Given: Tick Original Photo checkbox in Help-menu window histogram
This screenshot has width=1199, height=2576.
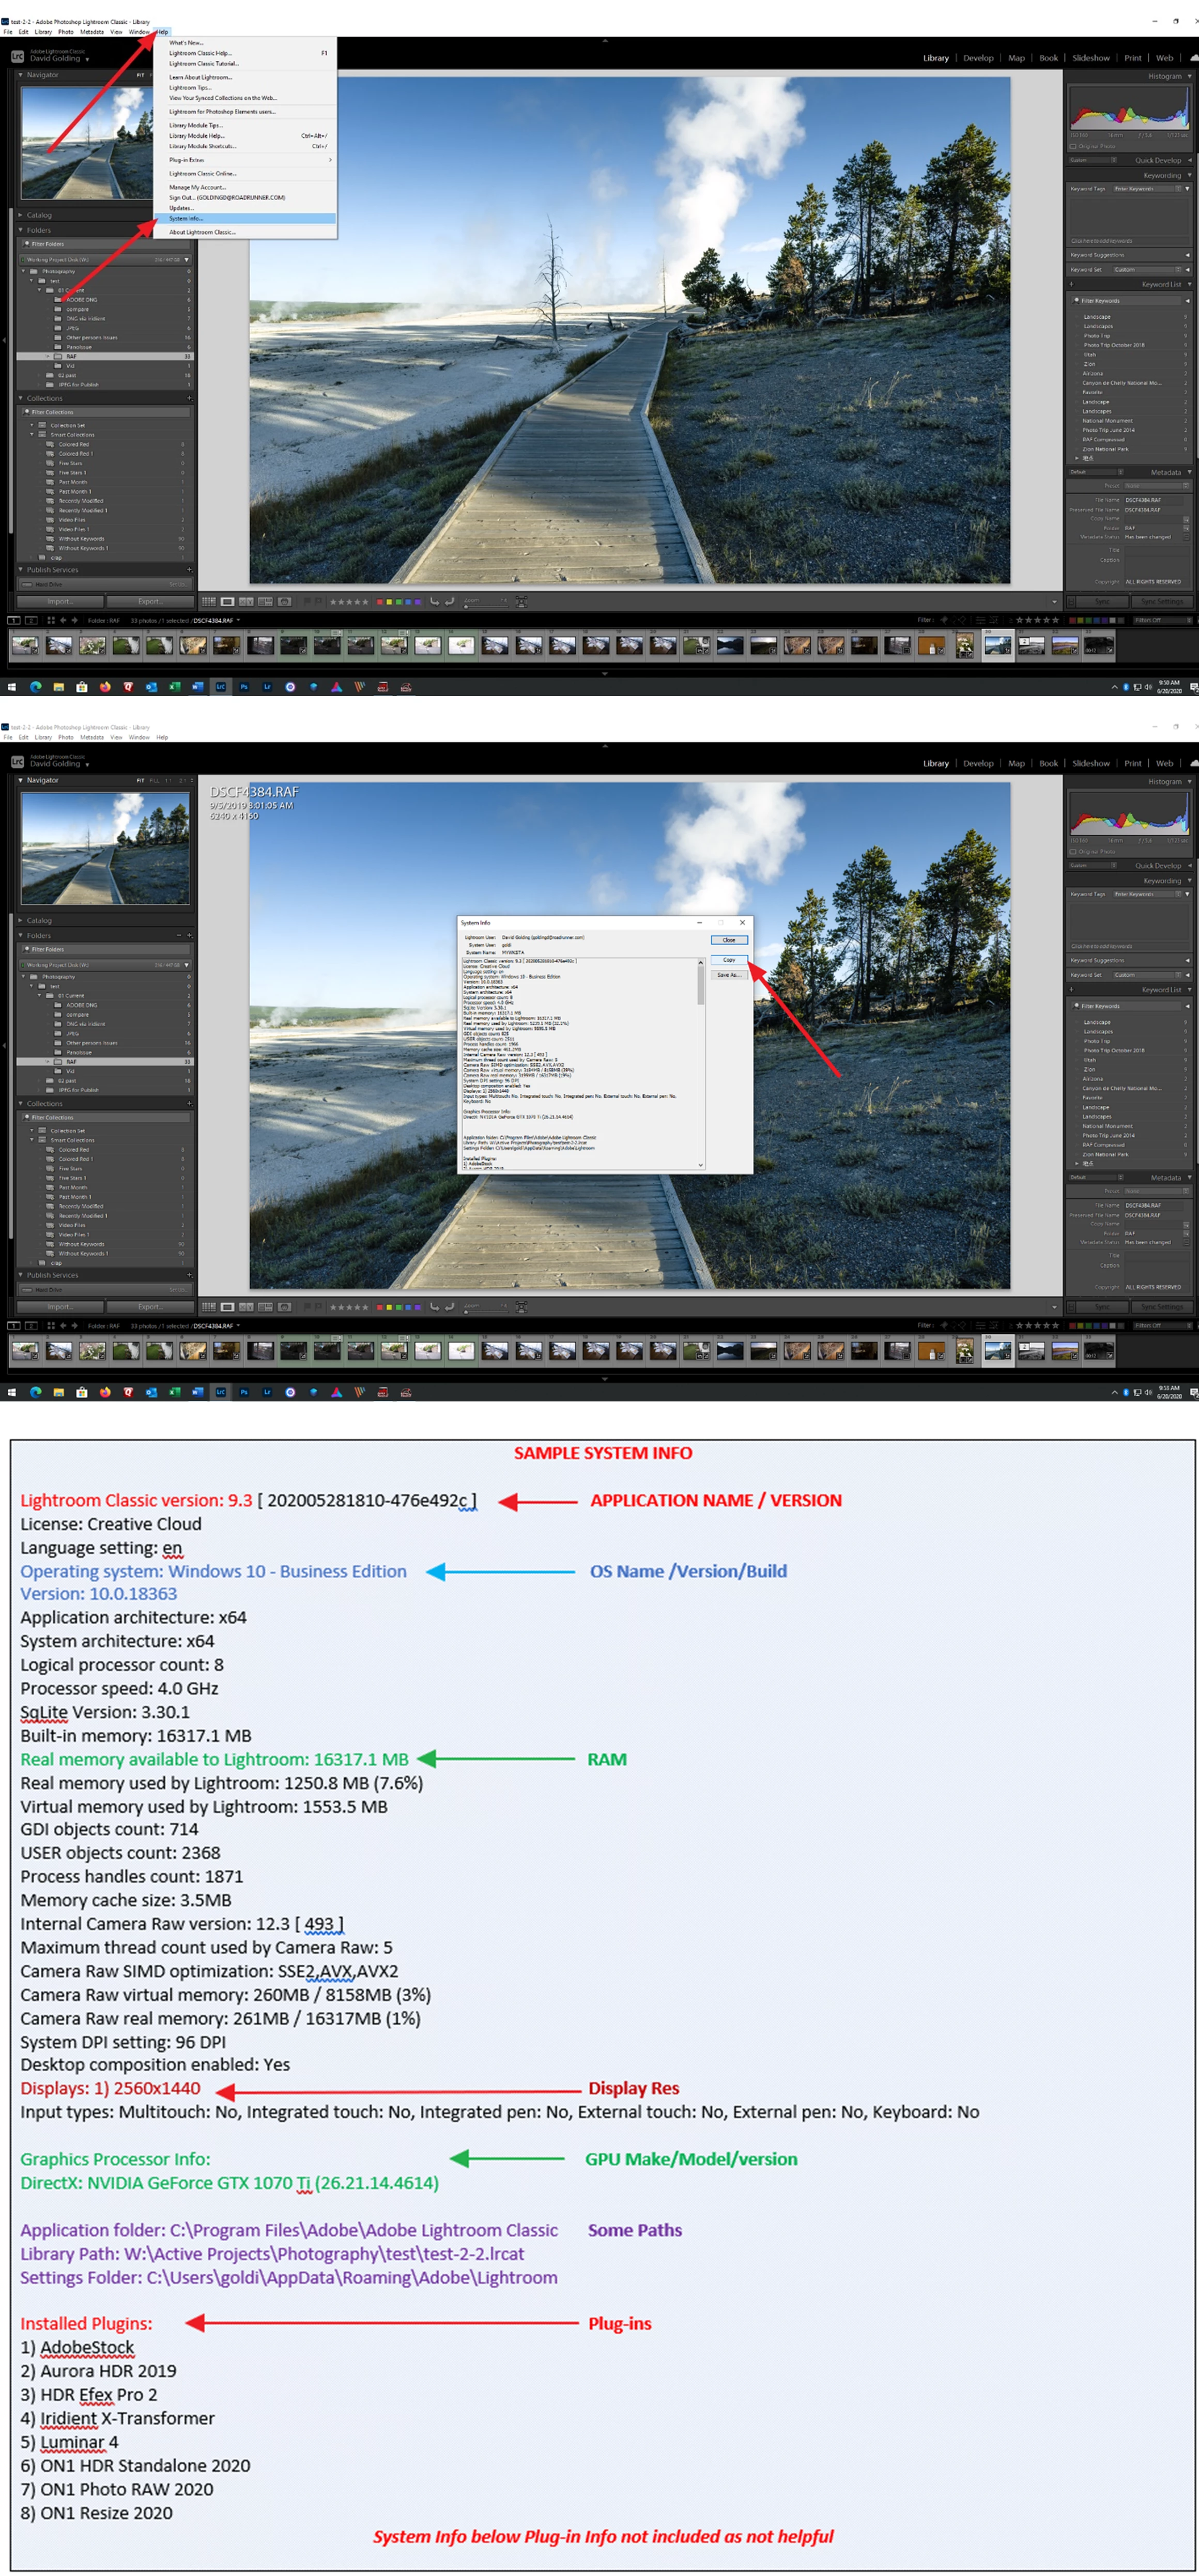Looking at the screenshot, I should coord(1073,146).
